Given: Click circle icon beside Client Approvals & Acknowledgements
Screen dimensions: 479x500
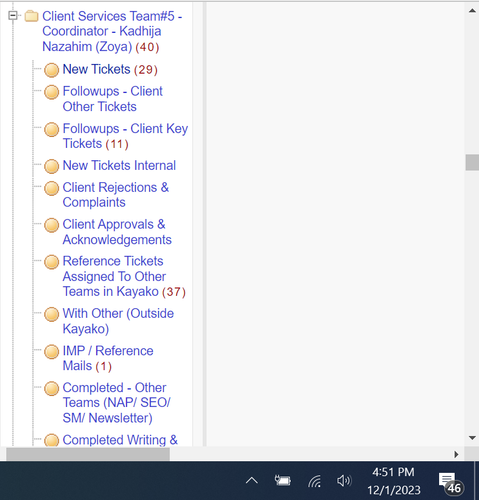Looking at the screenshot, I should click(x=51, y=225).
